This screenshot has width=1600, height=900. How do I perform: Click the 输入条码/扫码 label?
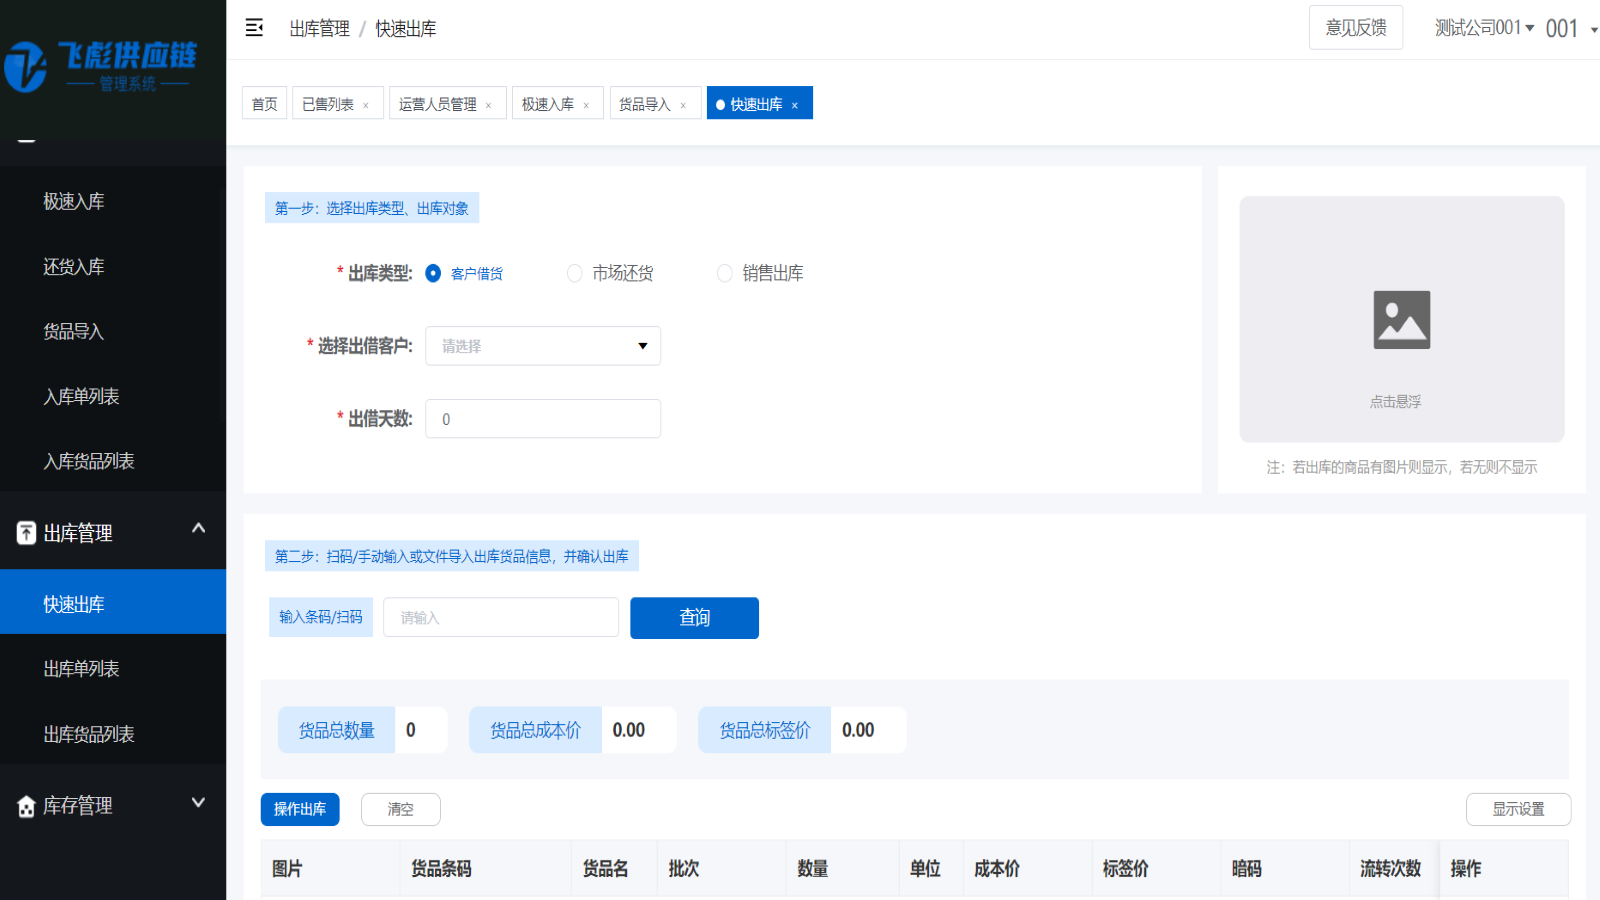320,617
